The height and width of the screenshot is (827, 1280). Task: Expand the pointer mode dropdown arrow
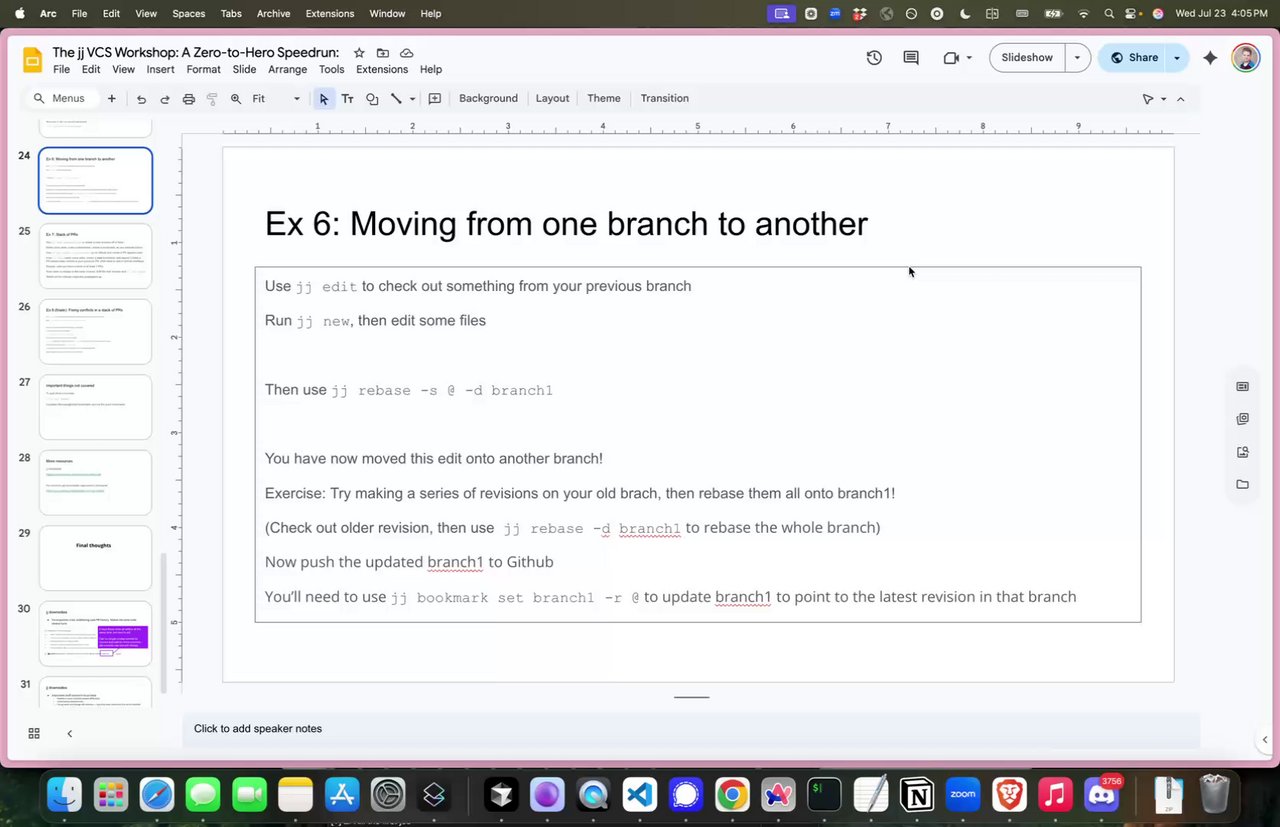(x=1163, y=99)
